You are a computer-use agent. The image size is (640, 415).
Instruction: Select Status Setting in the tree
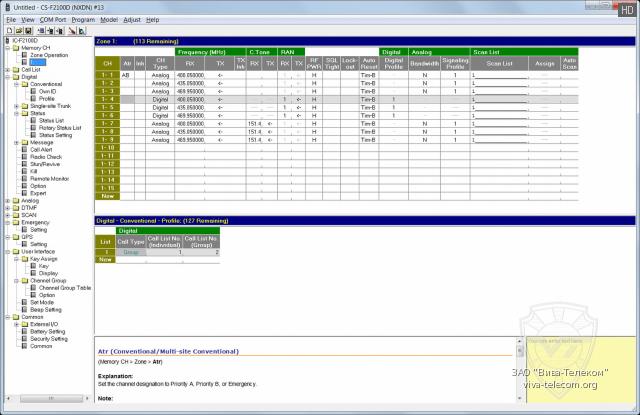56,135
